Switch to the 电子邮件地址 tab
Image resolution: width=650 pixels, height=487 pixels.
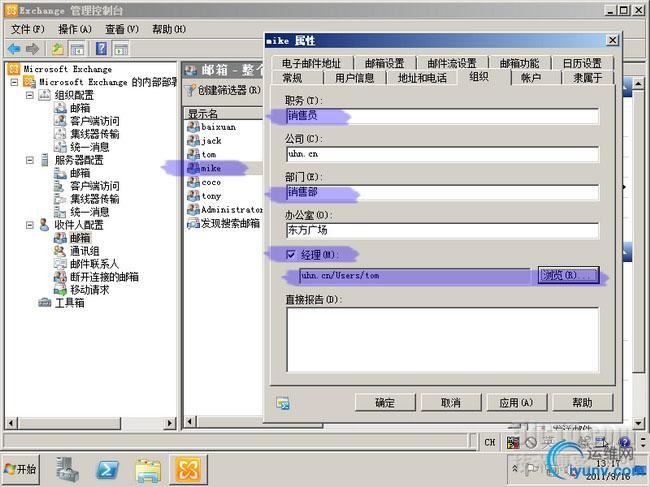[x=312, y=63]
